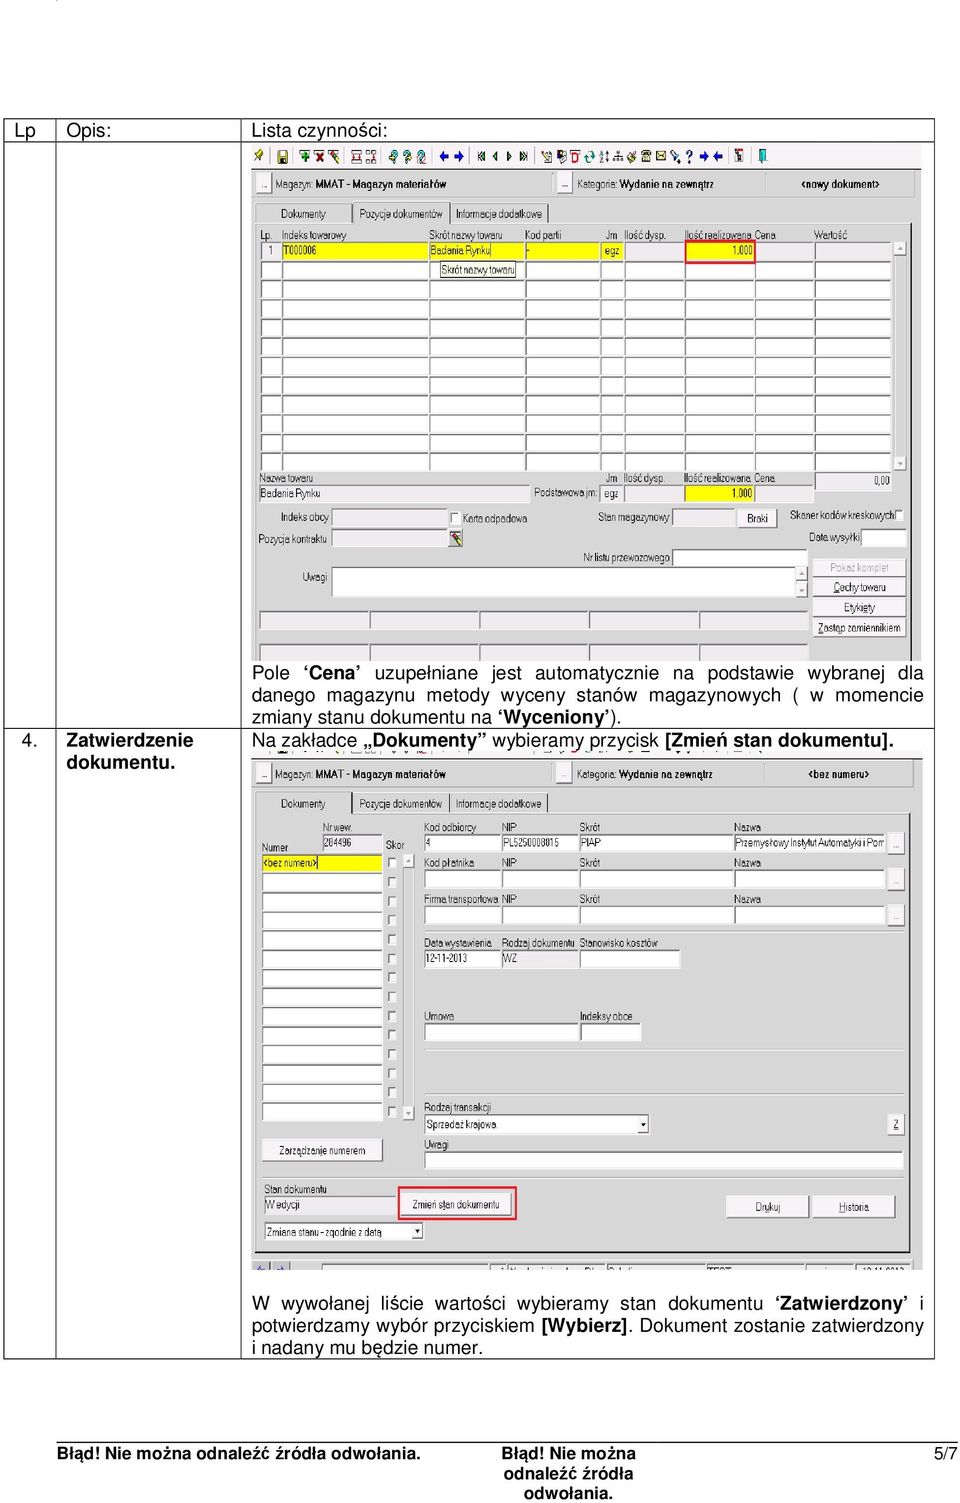960x1503 pixels.
Task: Open the lookup button on the Kod płatnika row
Action: [x=896, y=879]
